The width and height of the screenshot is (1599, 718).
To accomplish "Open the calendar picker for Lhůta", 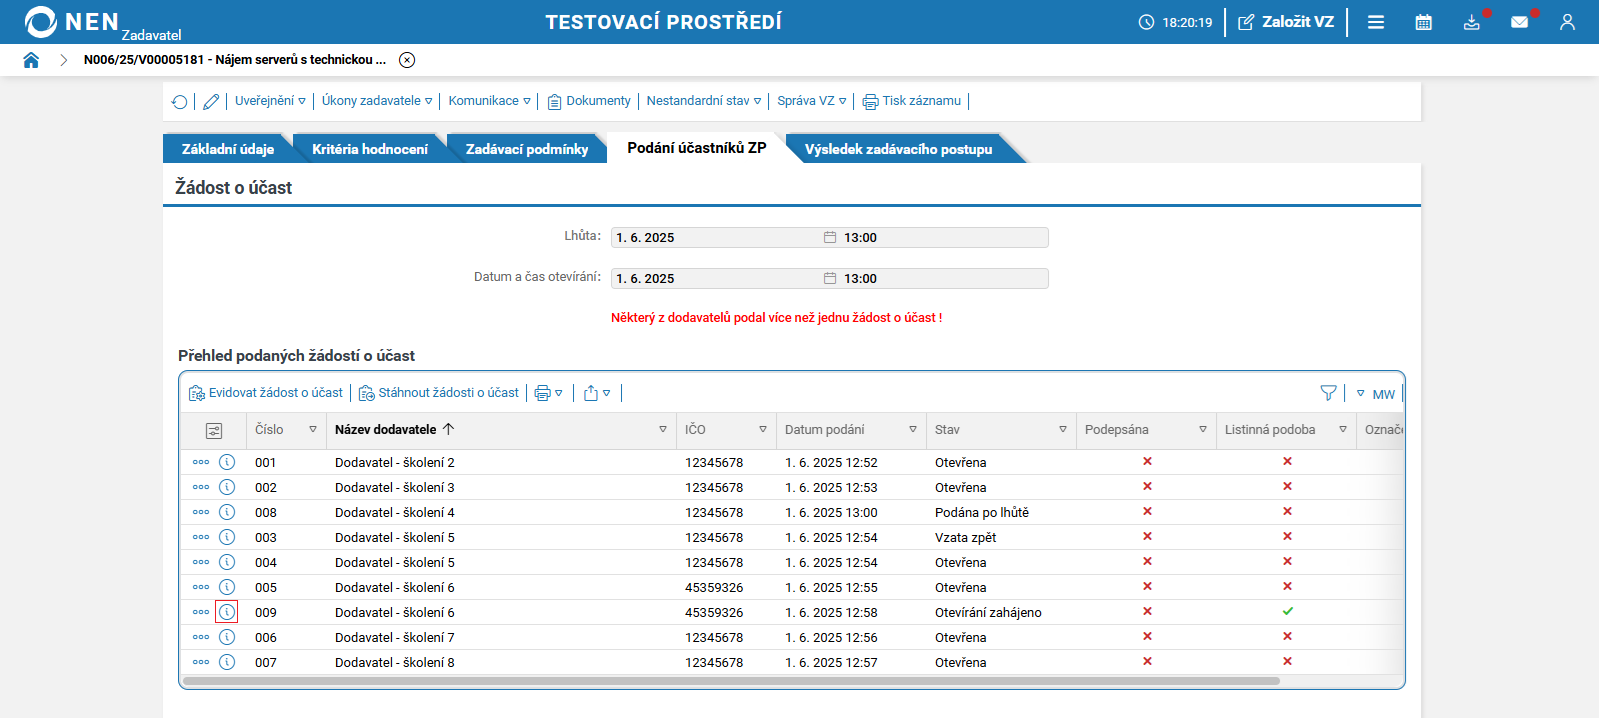I will coord(830,238).
